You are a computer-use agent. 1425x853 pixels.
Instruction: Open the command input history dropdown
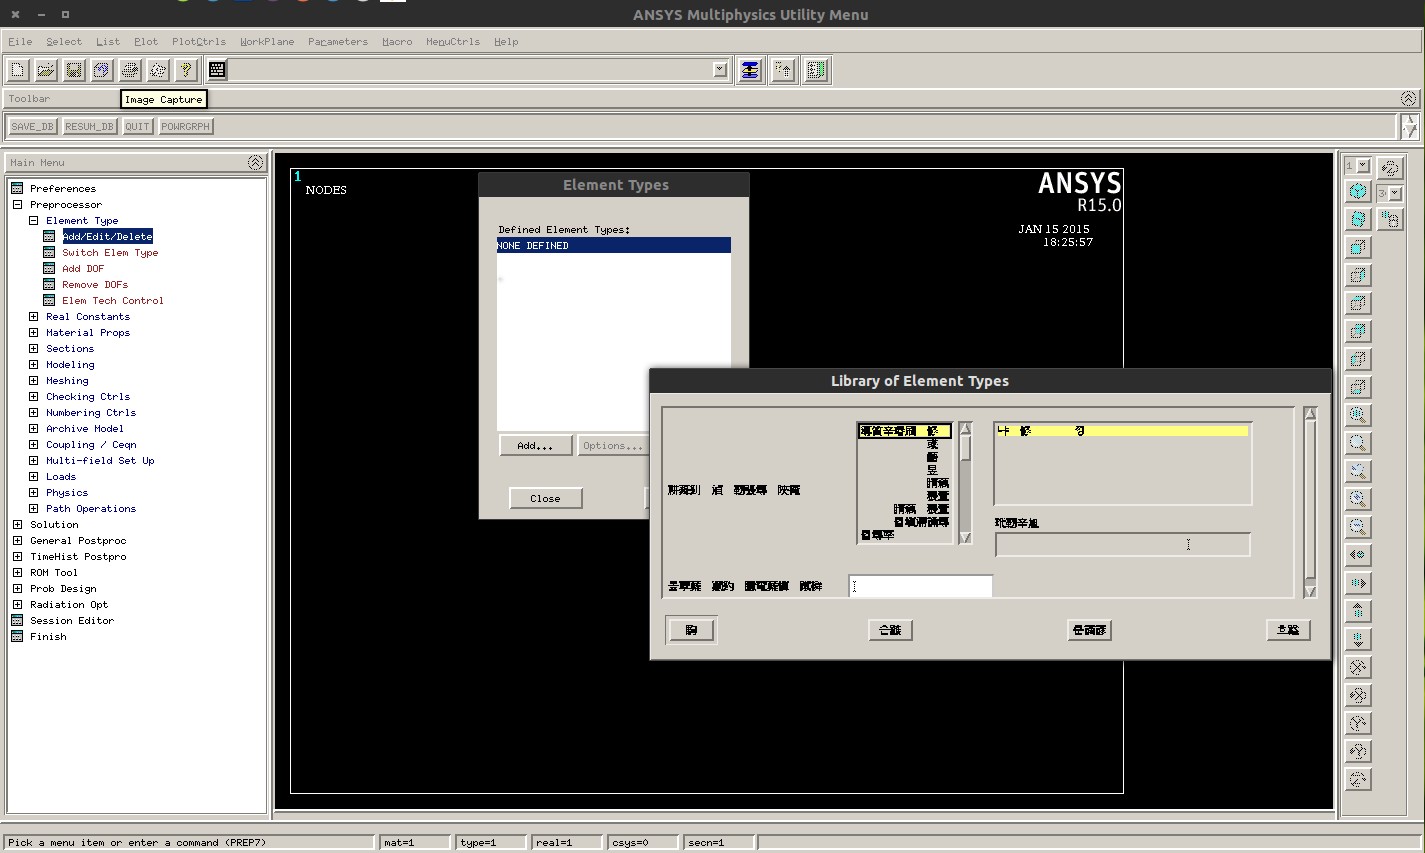coord(720,69)
